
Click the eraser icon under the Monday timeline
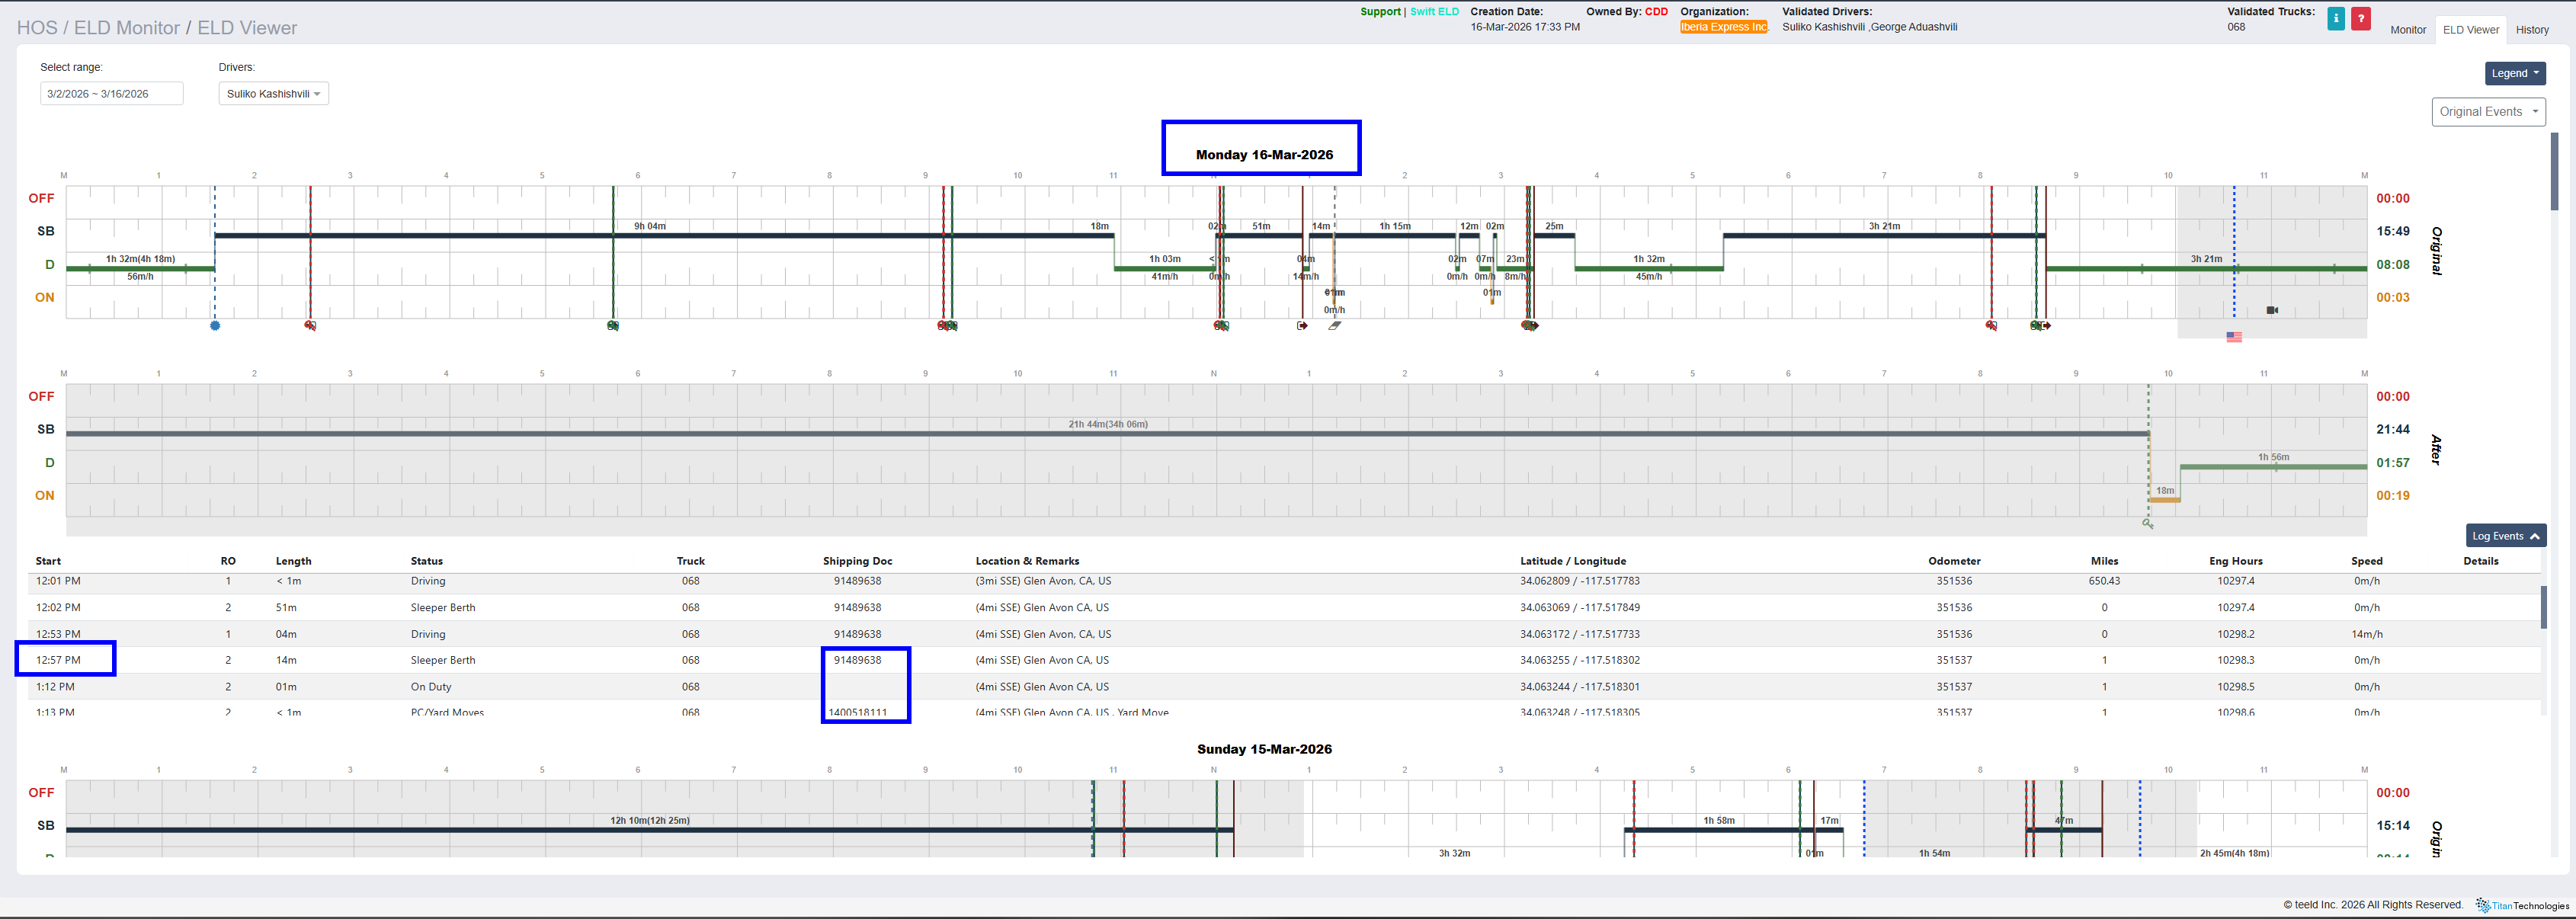click(x=1334, y=326)
